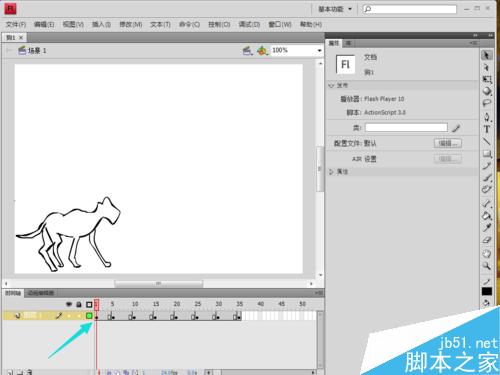Click the Delete layer trash icon
500x375 pixels.
[30, 372]
